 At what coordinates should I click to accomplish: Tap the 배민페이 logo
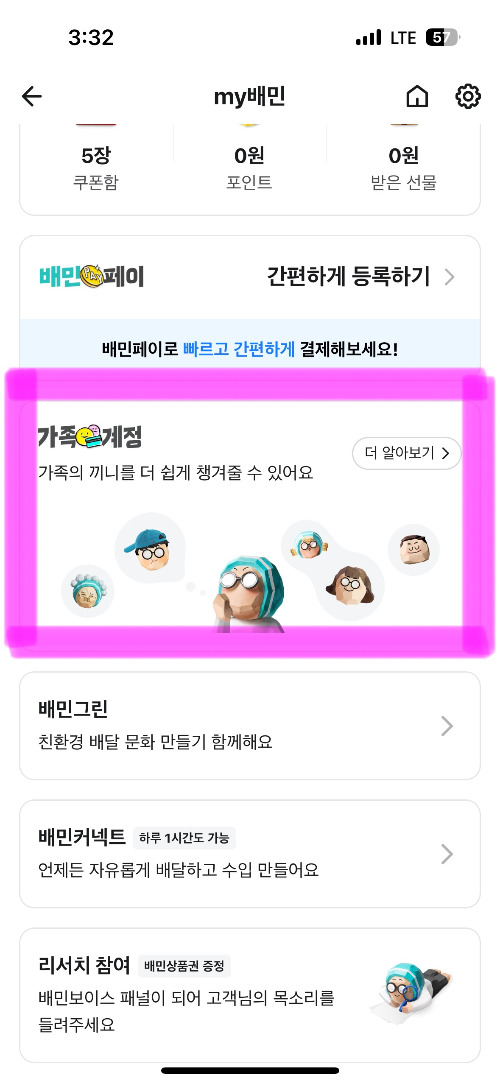[x=91, y=277]
